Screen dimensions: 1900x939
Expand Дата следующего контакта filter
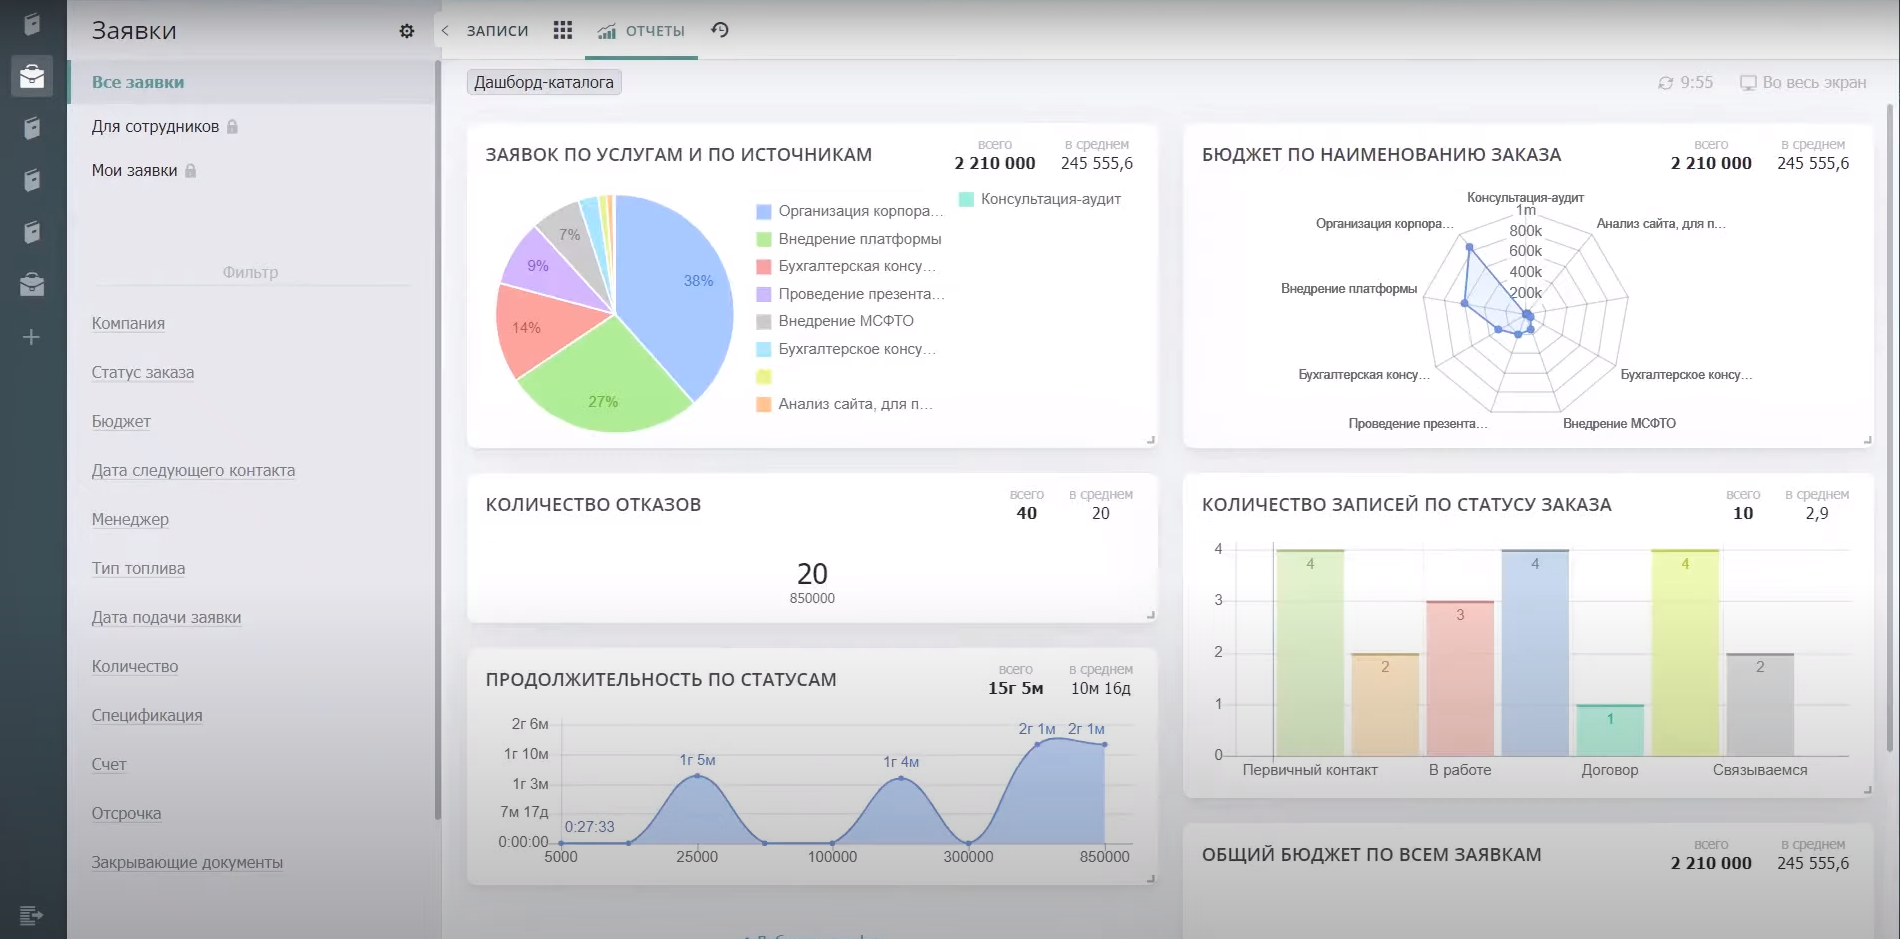click(x=193, y=470)
